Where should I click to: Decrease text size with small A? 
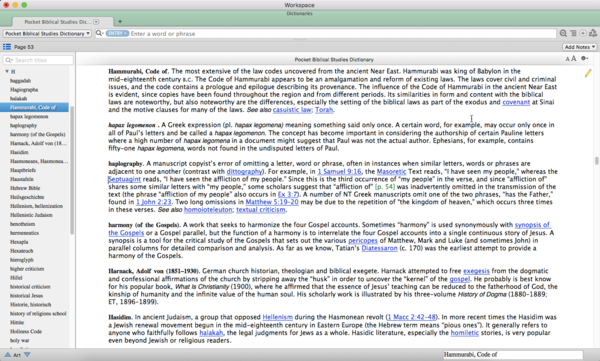click(567, 59)
